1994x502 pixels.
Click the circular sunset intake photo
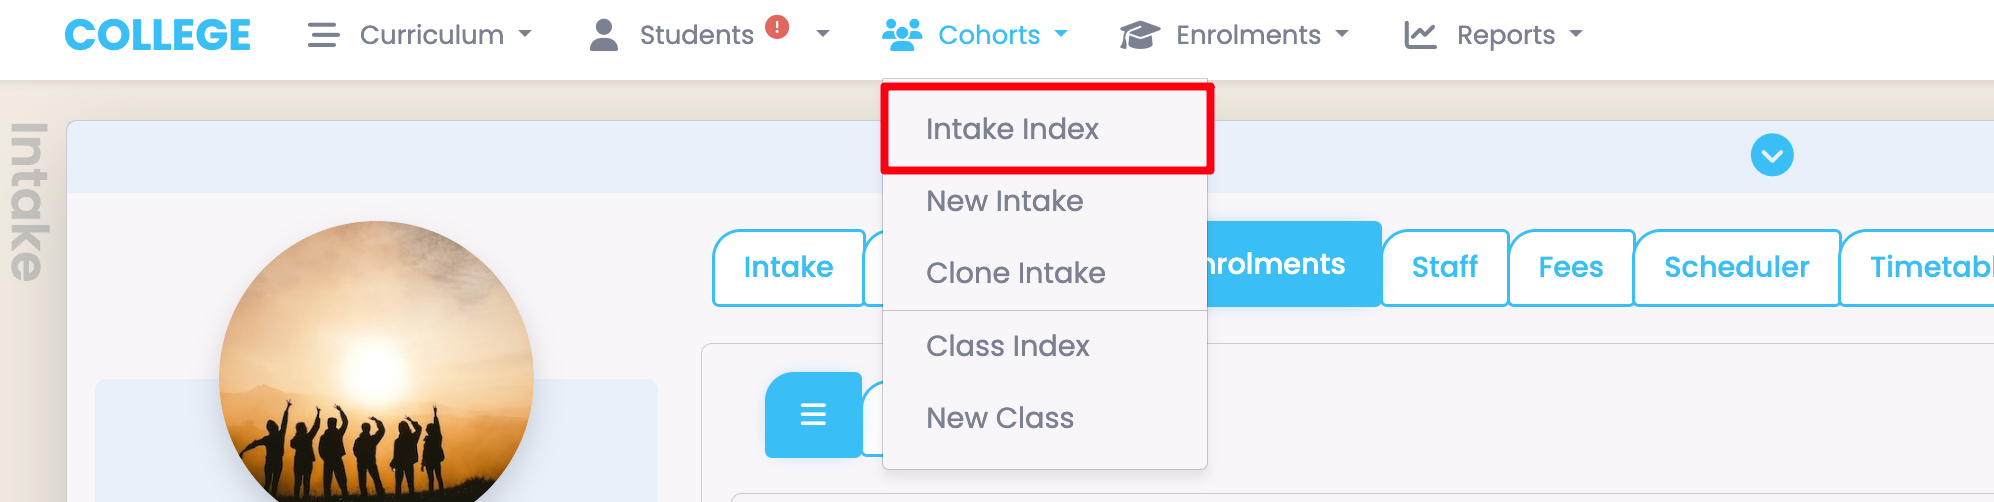[376, 370]
